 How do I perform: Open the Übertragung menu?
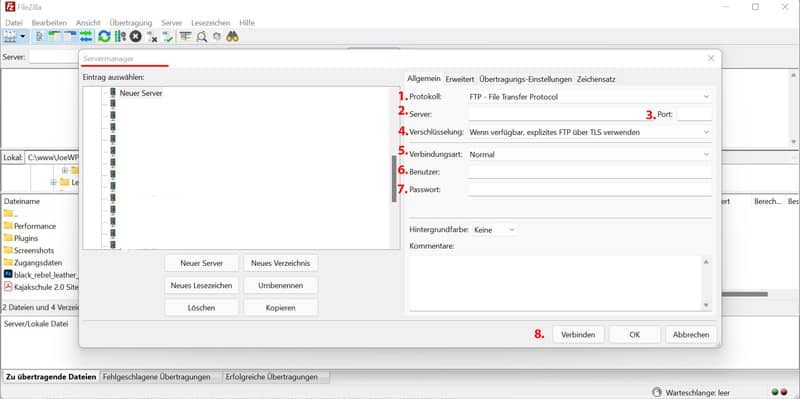pyautogui.click(x=131, y=23)
